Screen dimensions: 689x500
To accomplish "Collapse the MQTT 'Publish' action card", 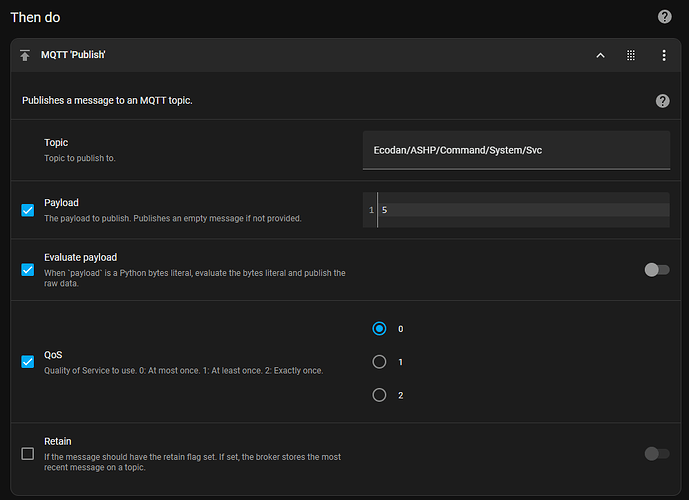I will pyautogui.click(x=600, y=55).
